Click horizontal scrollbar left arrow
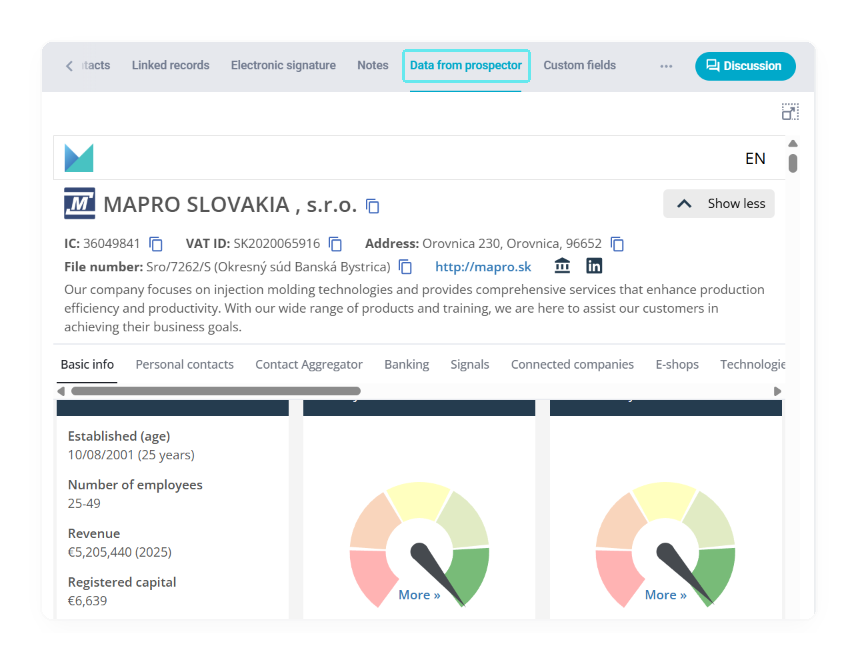This screenshot has height=661, width=858. pos(61,391)
